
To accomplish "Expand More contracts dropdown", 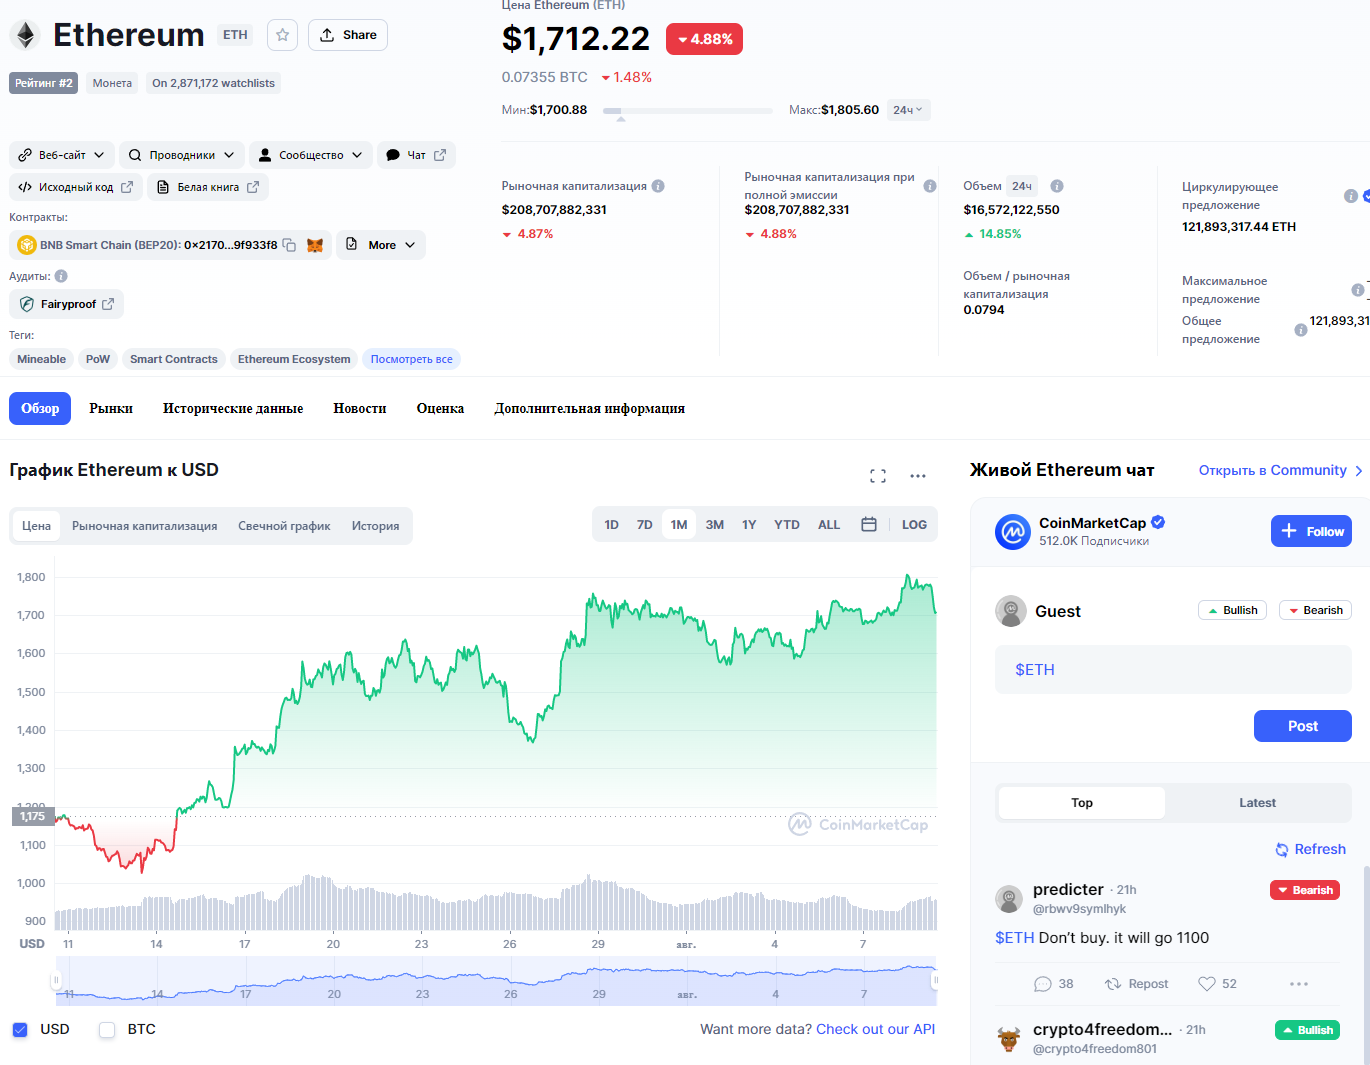I will tap(381, 245).
